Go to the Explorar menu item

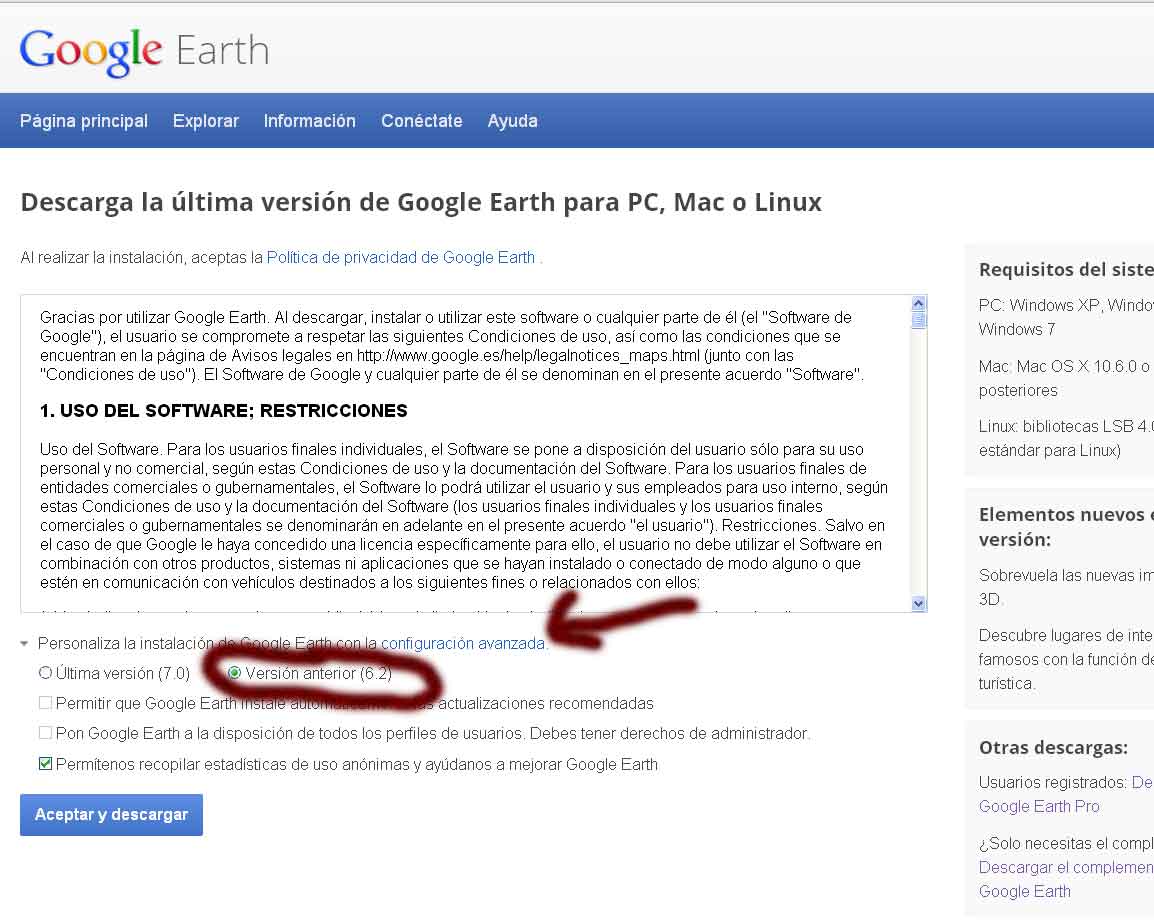205,121
